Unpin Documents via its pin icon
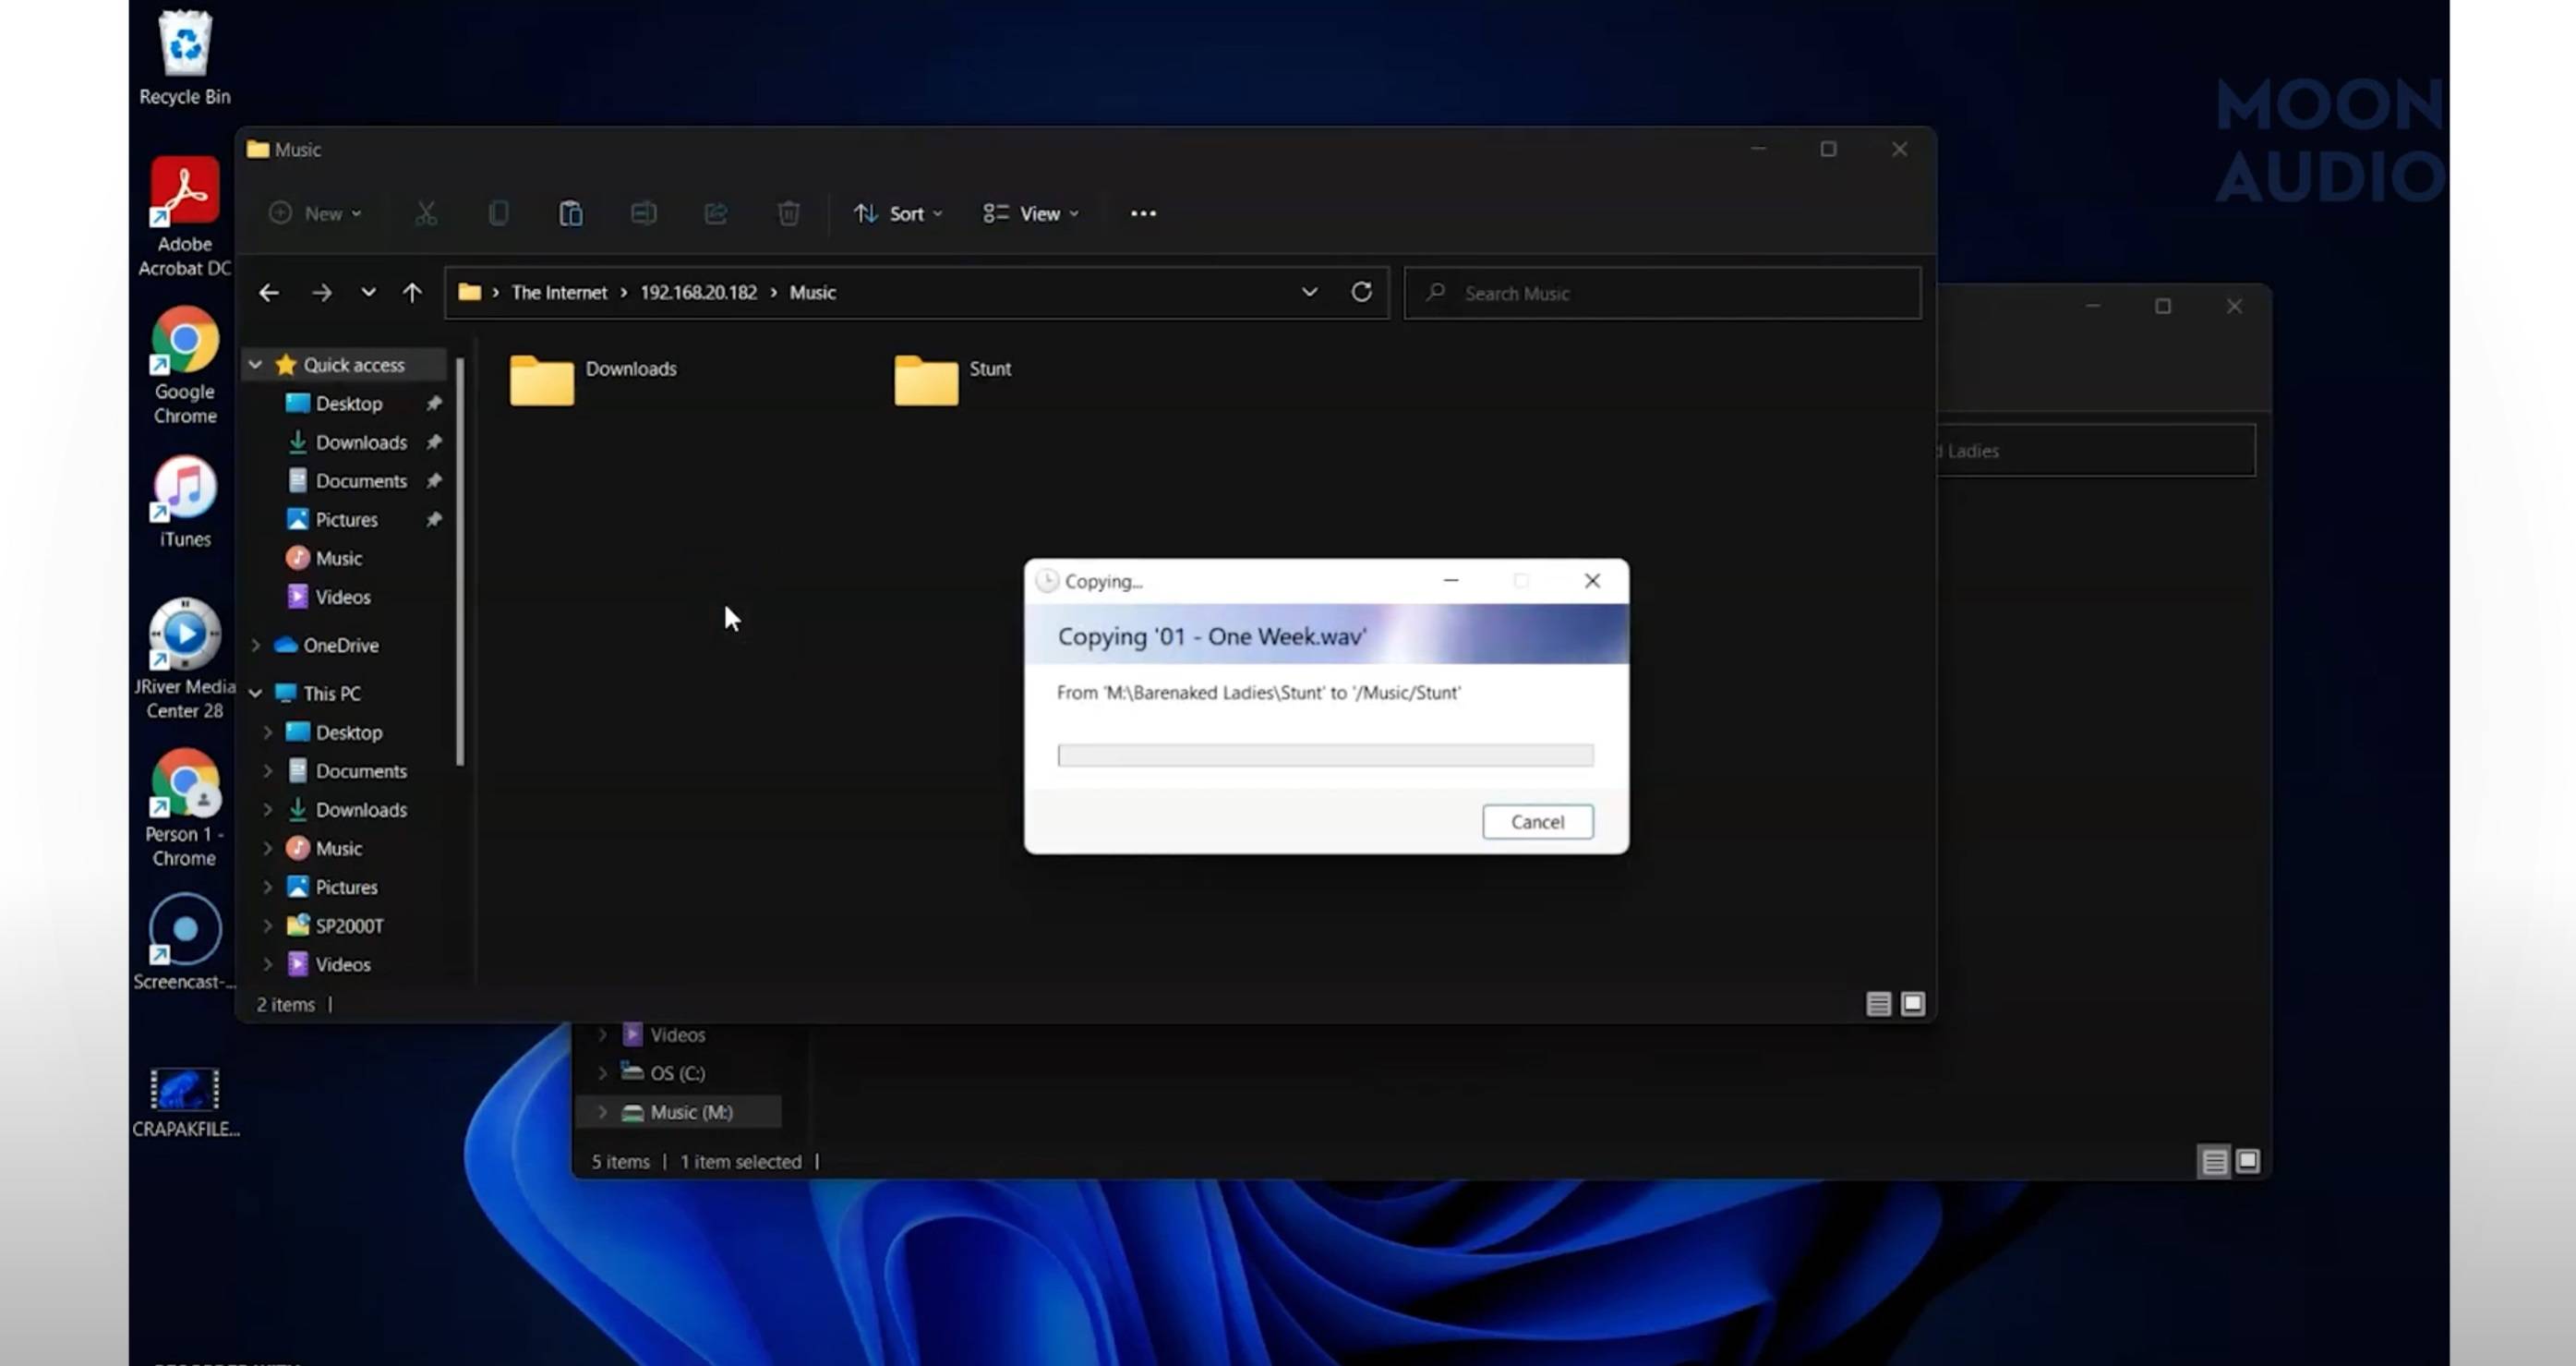Screen dimensions: 2576x1366 (433, 481)
